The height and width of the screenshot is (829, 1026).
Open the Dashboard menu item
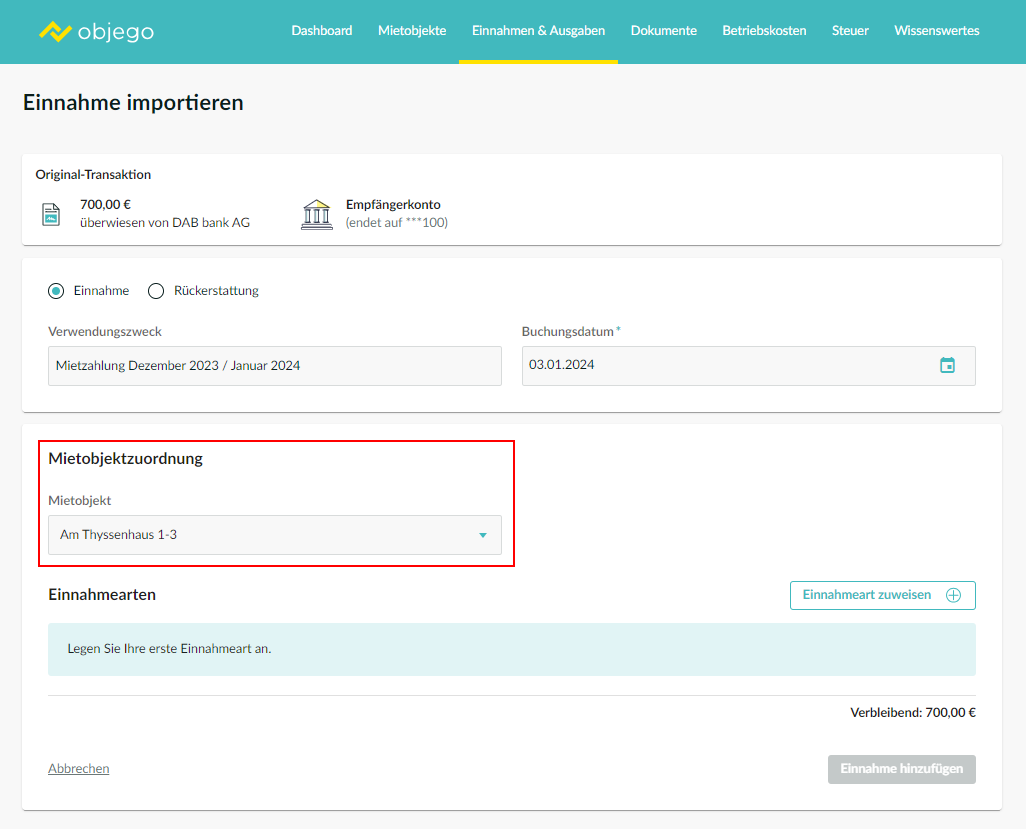click(322, 31)
